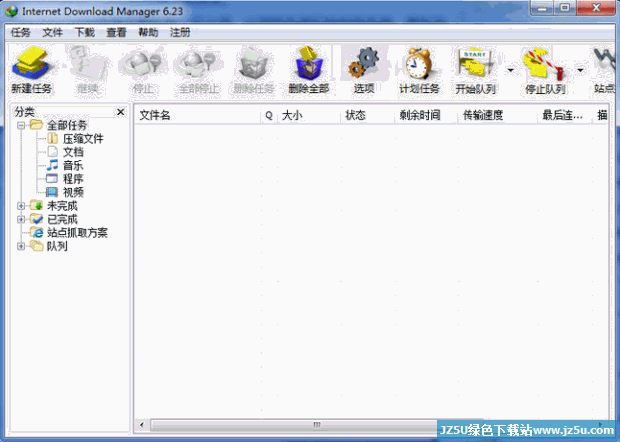This screenshot has width=620, height=442.
Task: Close the 分类 categories panel
Action: pos(121,112)
